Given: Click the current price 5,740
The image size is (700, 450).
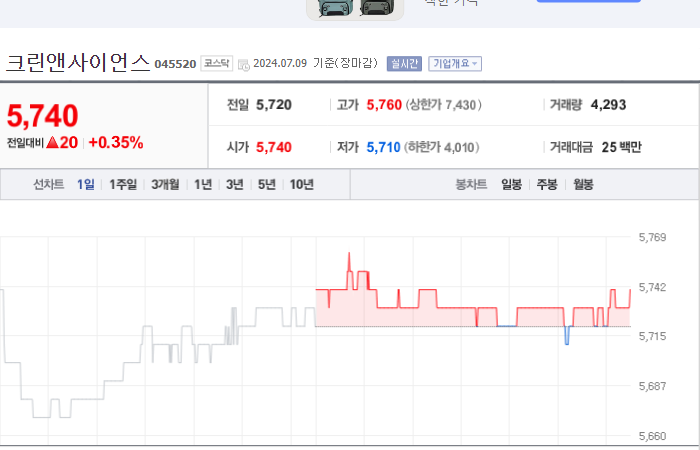Looking at the screenshot, I should tap(42, 116).
